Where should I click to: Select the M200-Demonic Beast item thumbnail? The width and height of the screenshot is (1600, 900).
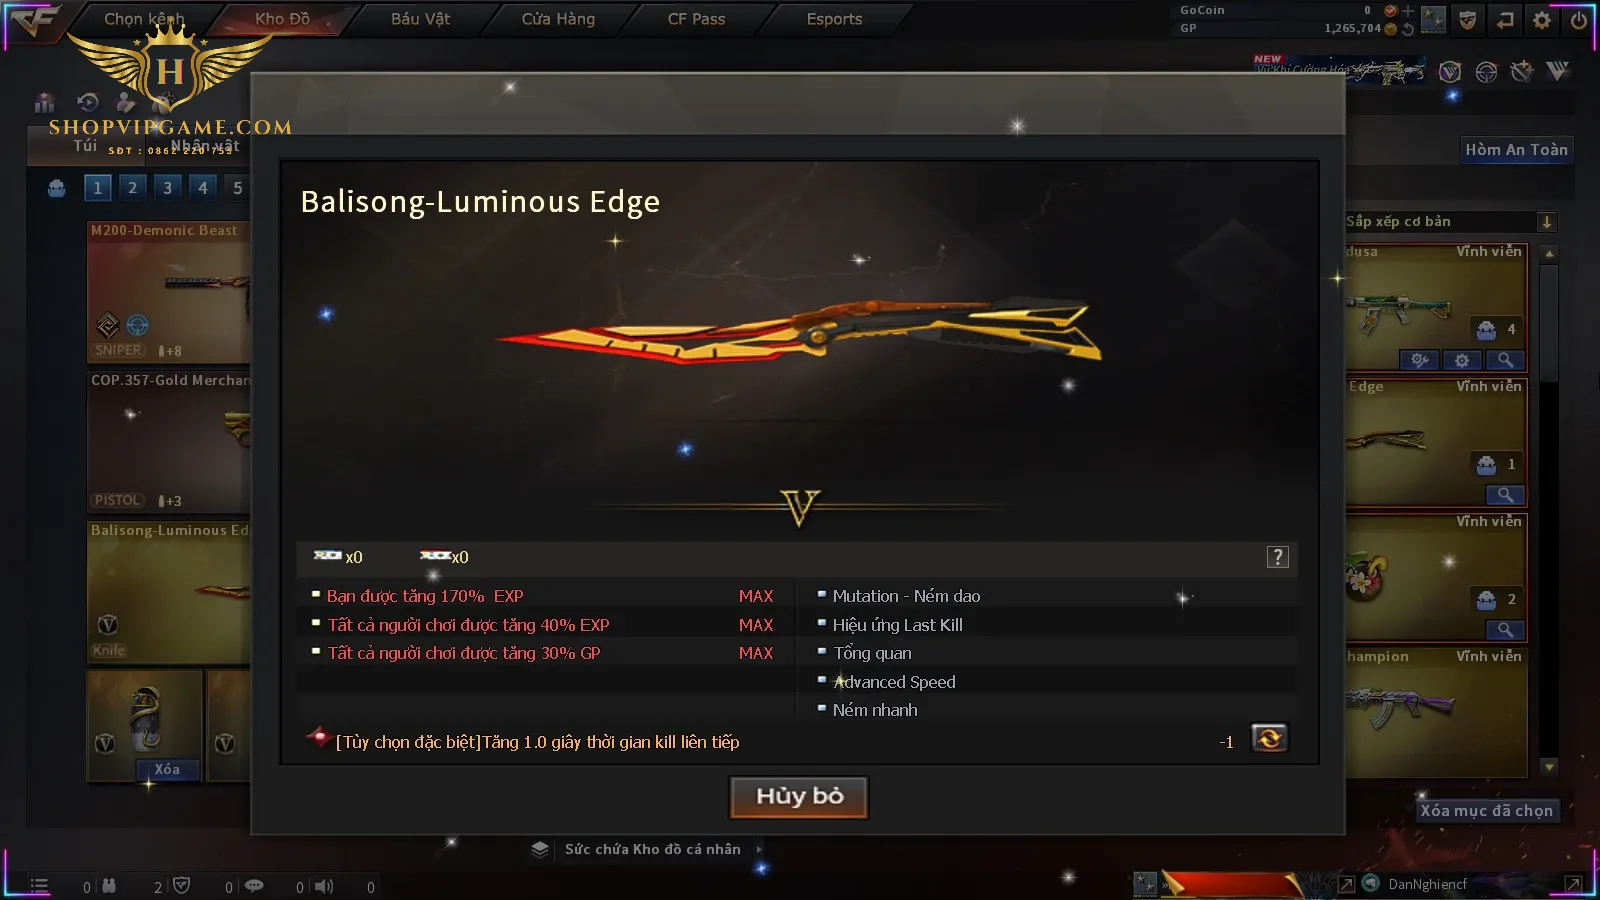coord(168,292)
